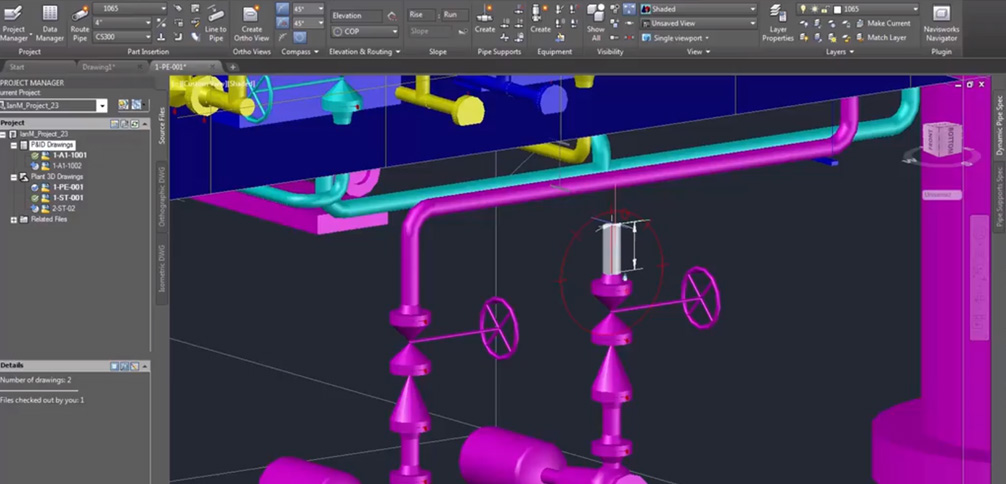The width and height of the screenshot is (1006, 484).
Task: Select drawing 1-A1-1001 in tree
Action: 69,155
